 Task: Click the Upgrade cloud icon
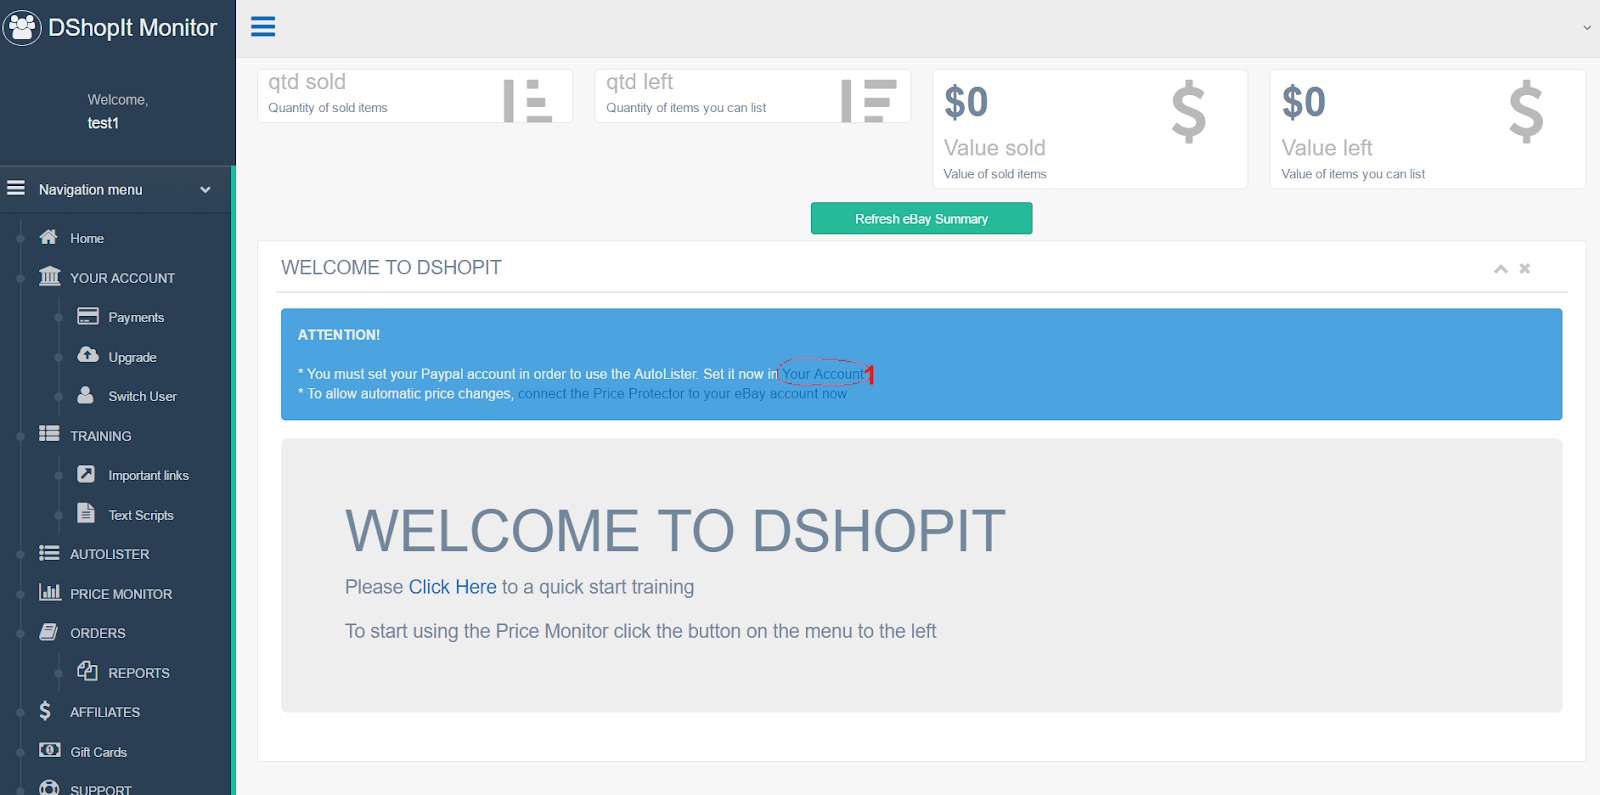(88, 355)
